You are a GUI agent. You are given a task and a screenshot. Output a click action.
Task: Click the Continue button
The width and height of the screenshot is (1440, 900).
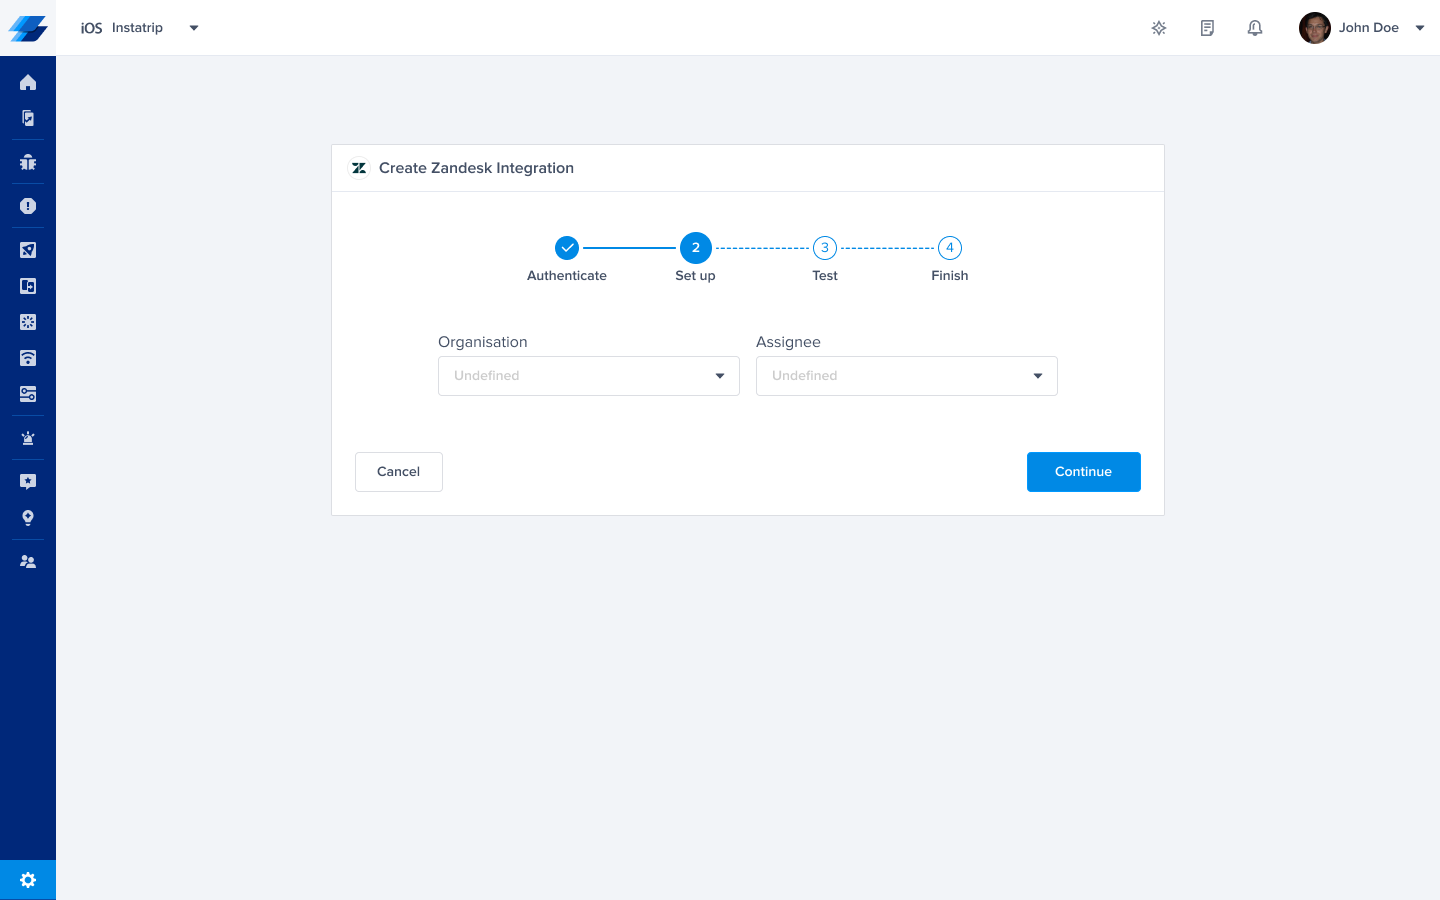1083,472
